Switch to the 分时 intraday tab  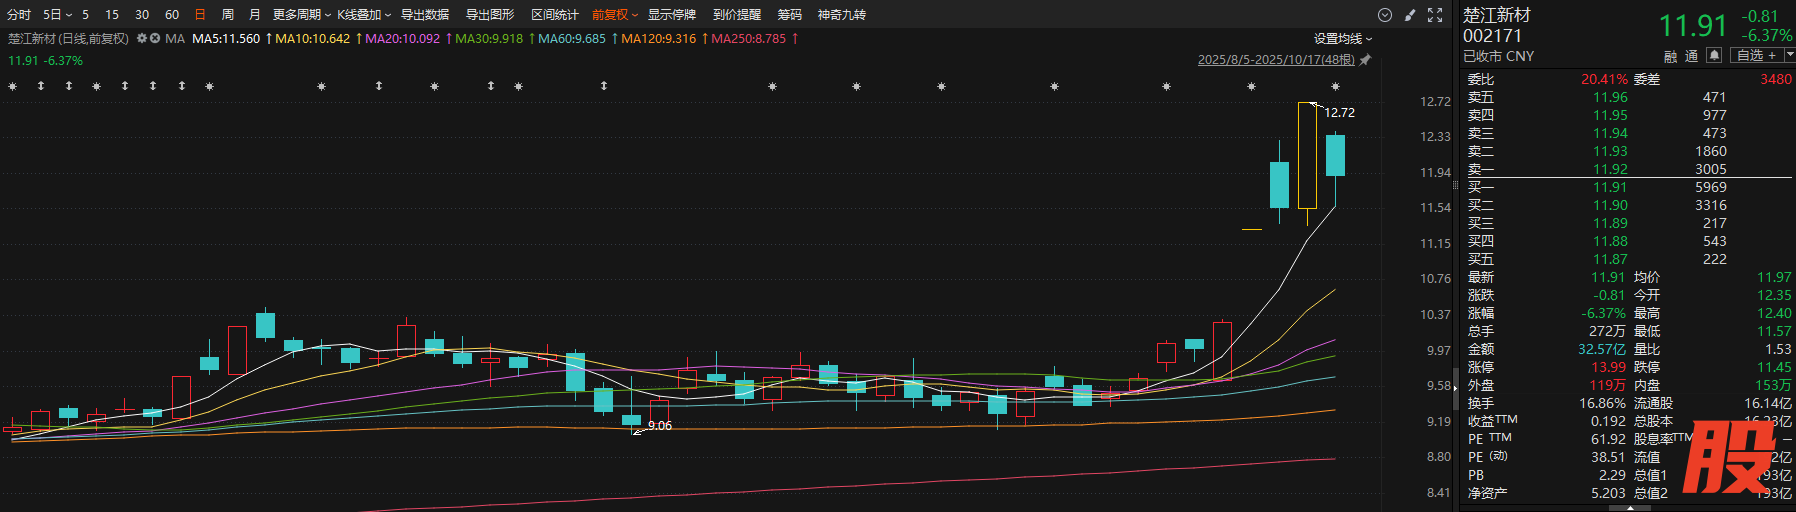point(19,15)
